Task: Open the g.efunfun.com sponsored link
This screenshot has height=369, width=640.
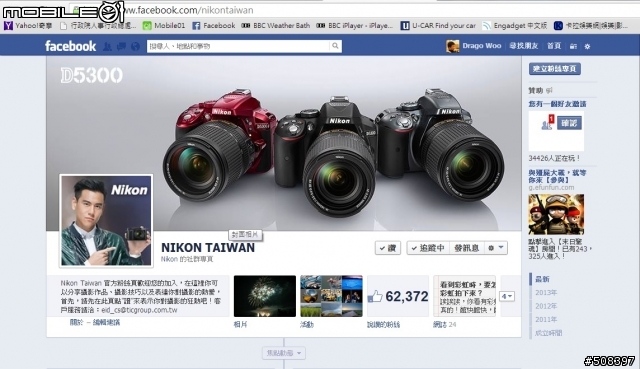Action: (x=551, y=187)
